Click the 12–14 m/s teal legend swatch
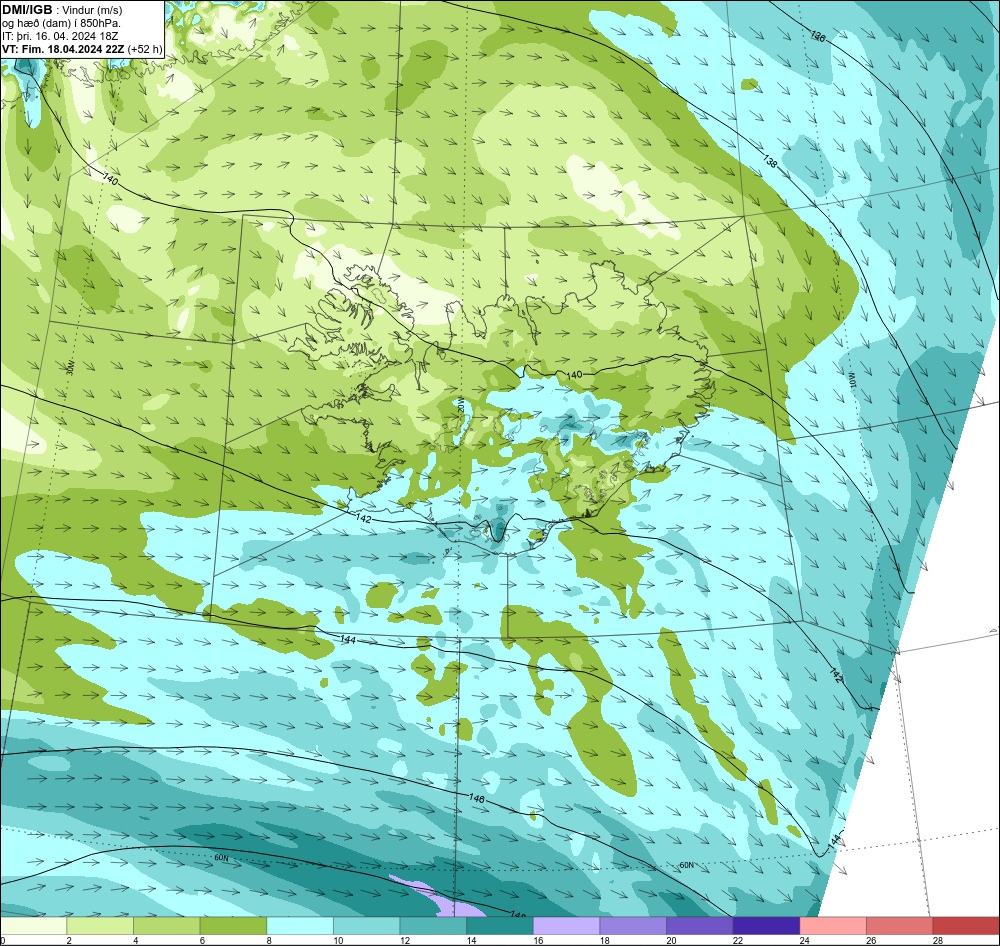 [x=433, y=926]
